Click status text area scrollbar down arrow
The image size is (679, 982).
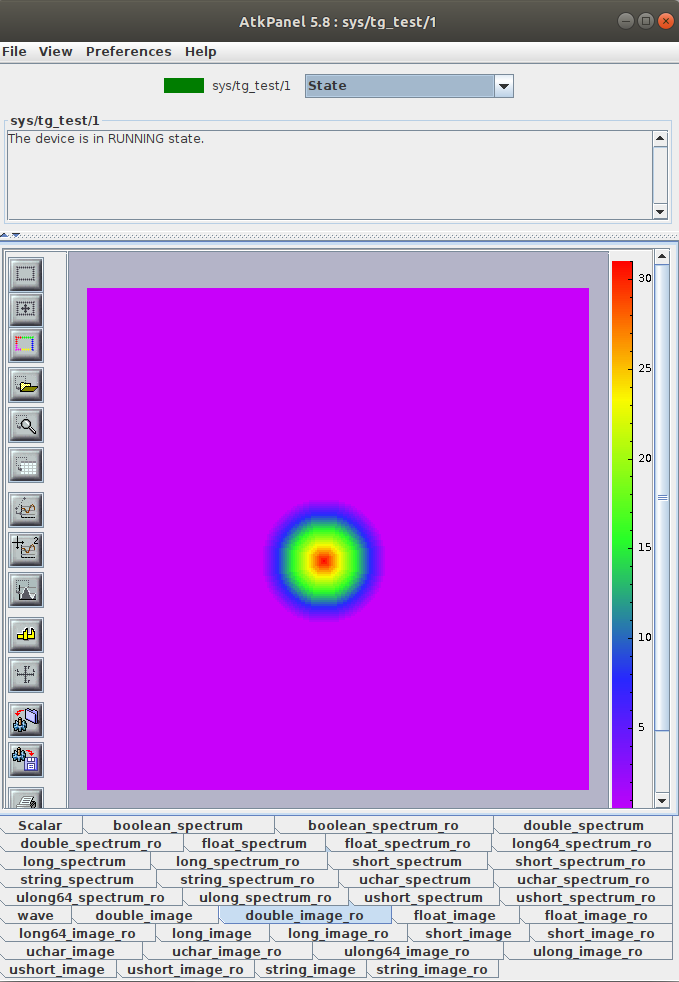tap(660, 212)
